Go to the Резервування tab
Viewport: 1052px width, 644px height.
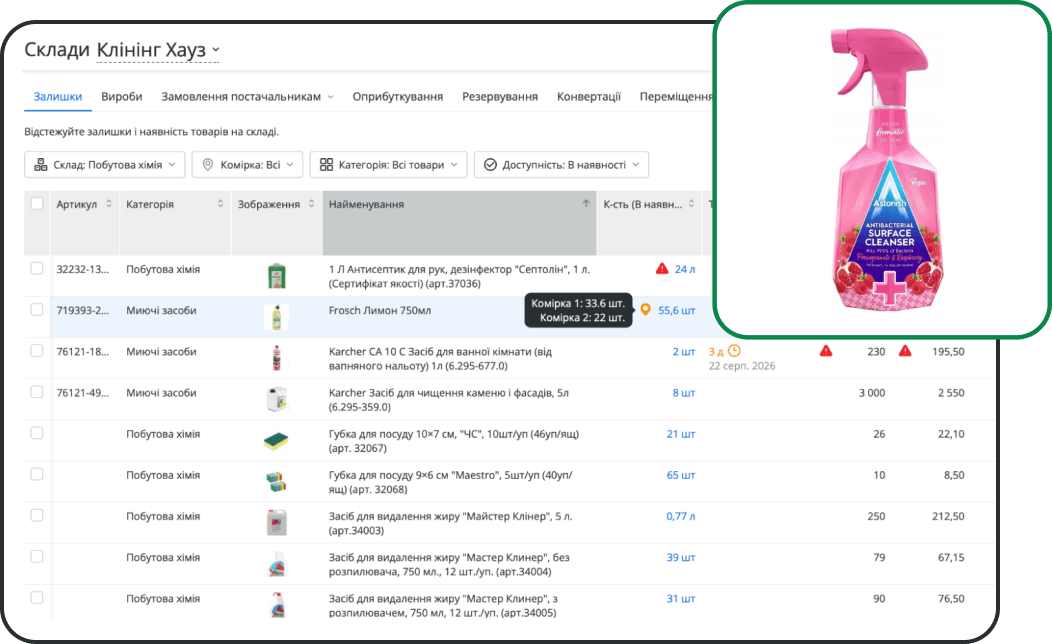pos(500,97)
